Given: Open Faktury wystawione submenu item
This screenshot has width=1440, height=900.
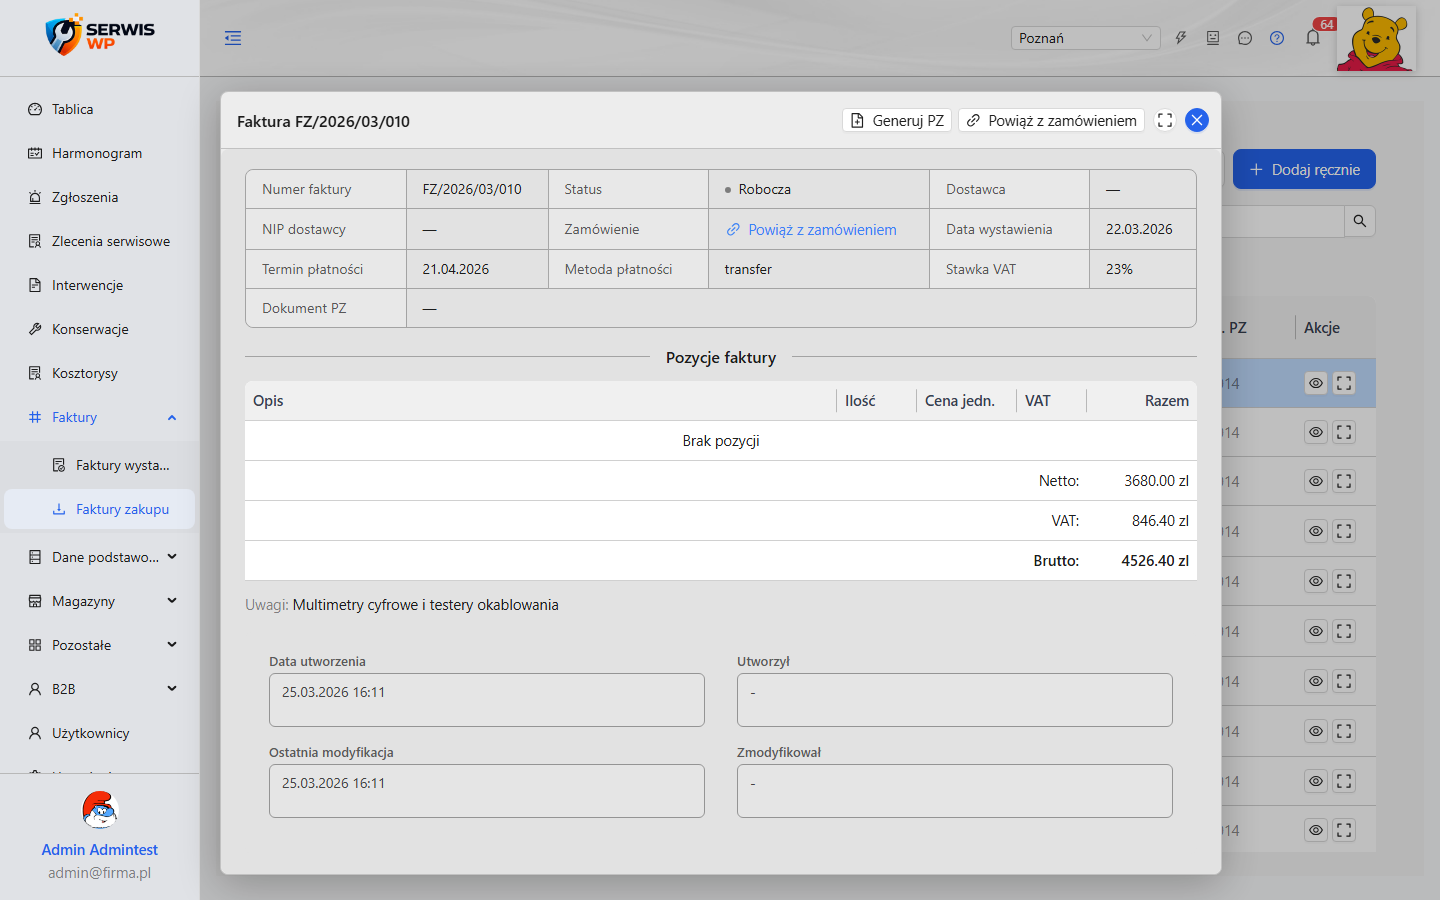Looking at the screenshot, I should (100, 465).
